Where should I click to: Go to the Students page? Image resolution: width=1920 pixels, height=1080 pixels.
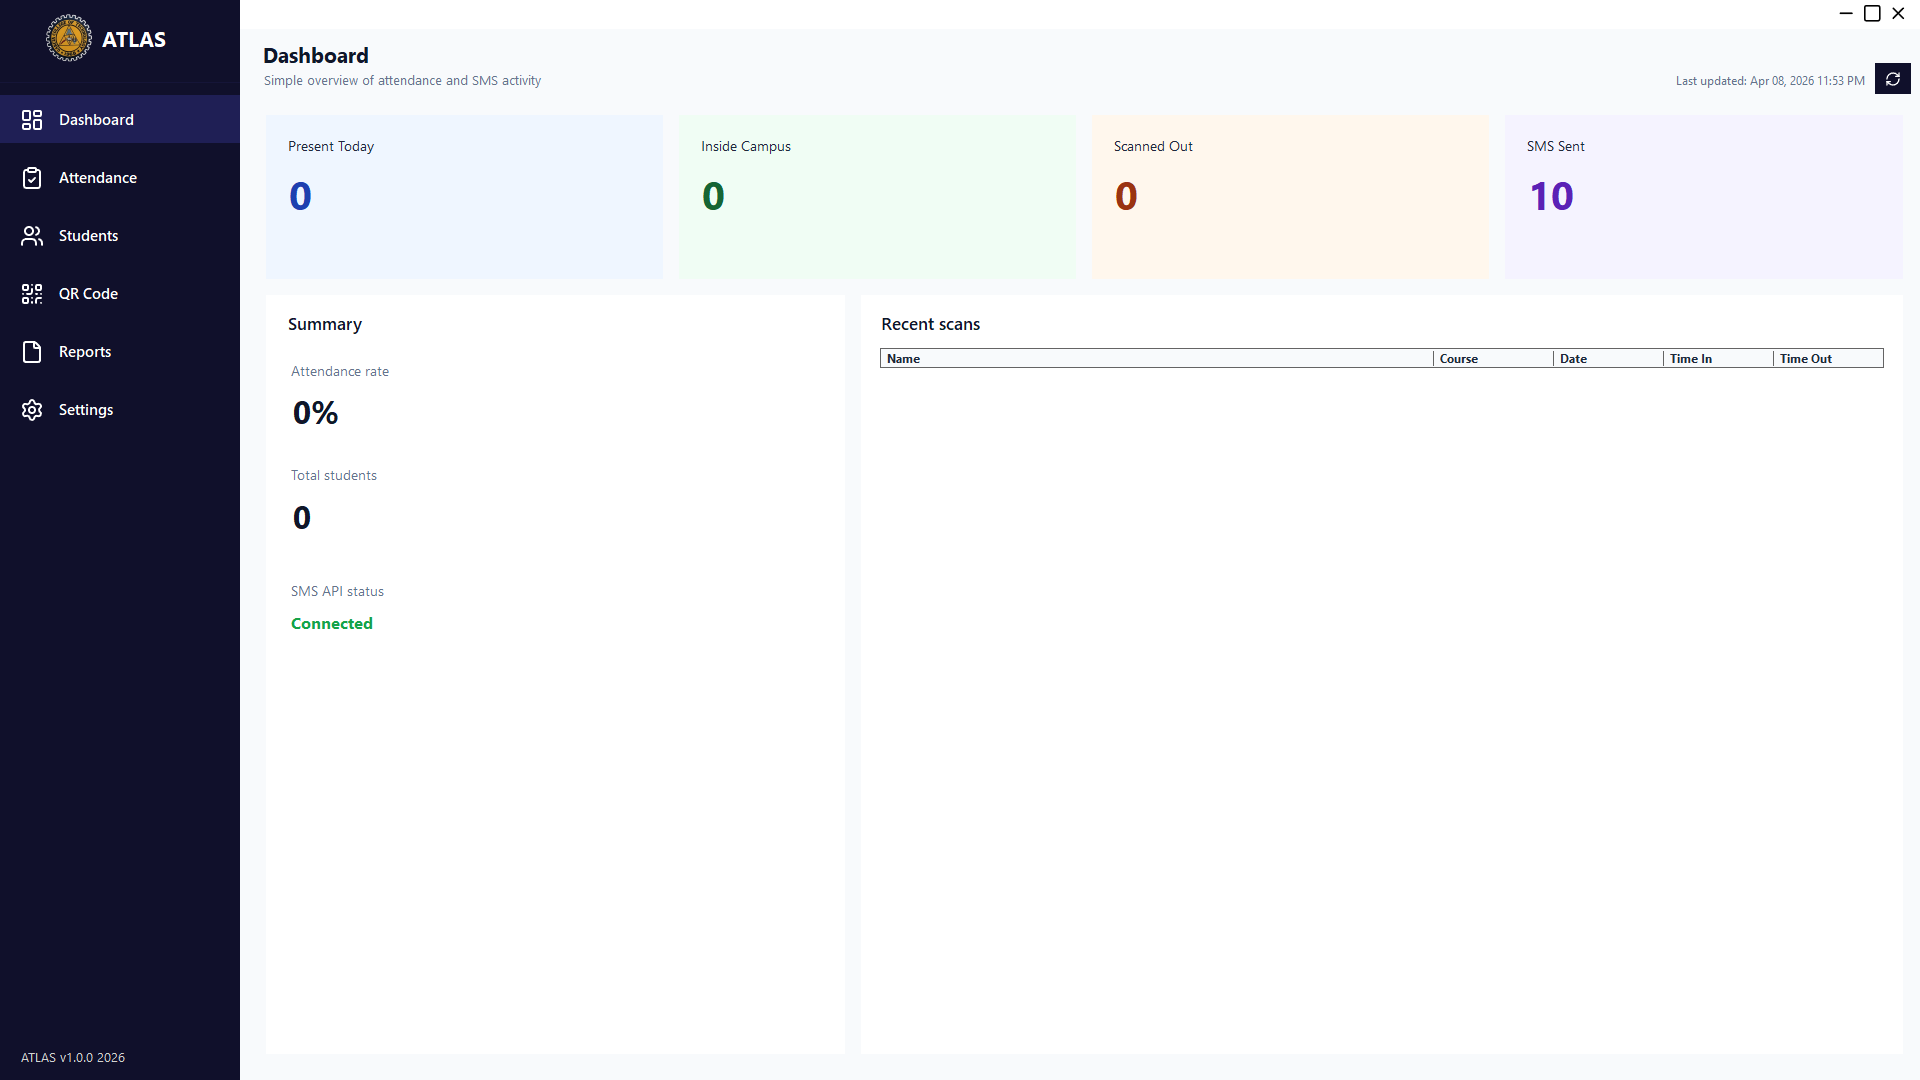[x=88, y=236]
